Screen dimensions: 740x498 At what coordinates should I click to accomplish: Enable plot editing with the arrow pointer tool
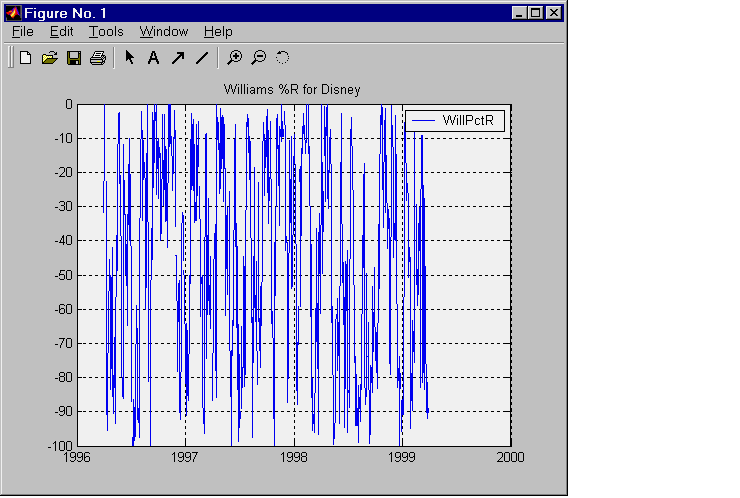pyautogui.click(x=130, y=58)
